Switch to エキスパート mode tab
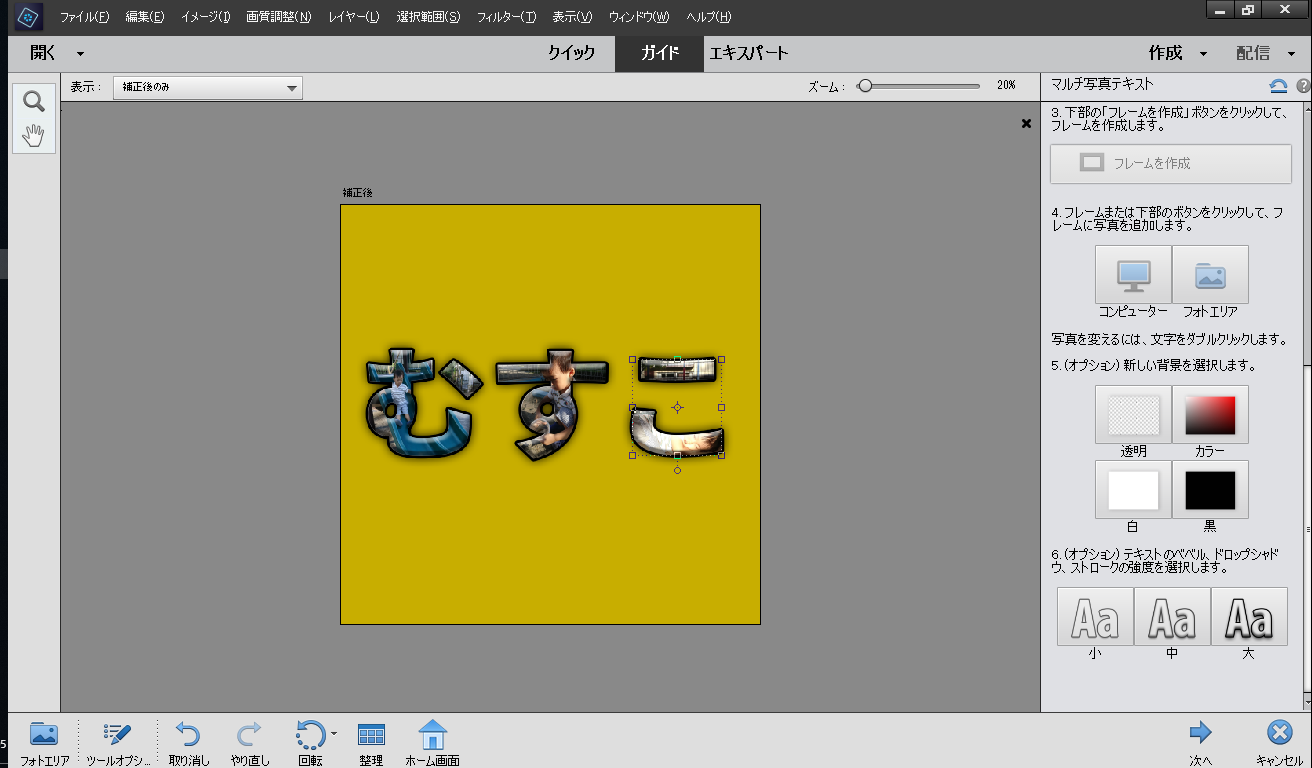Image resolution: width=1312 pixels, height=768 pixels. pyautogui.click(x=749, y=54)
